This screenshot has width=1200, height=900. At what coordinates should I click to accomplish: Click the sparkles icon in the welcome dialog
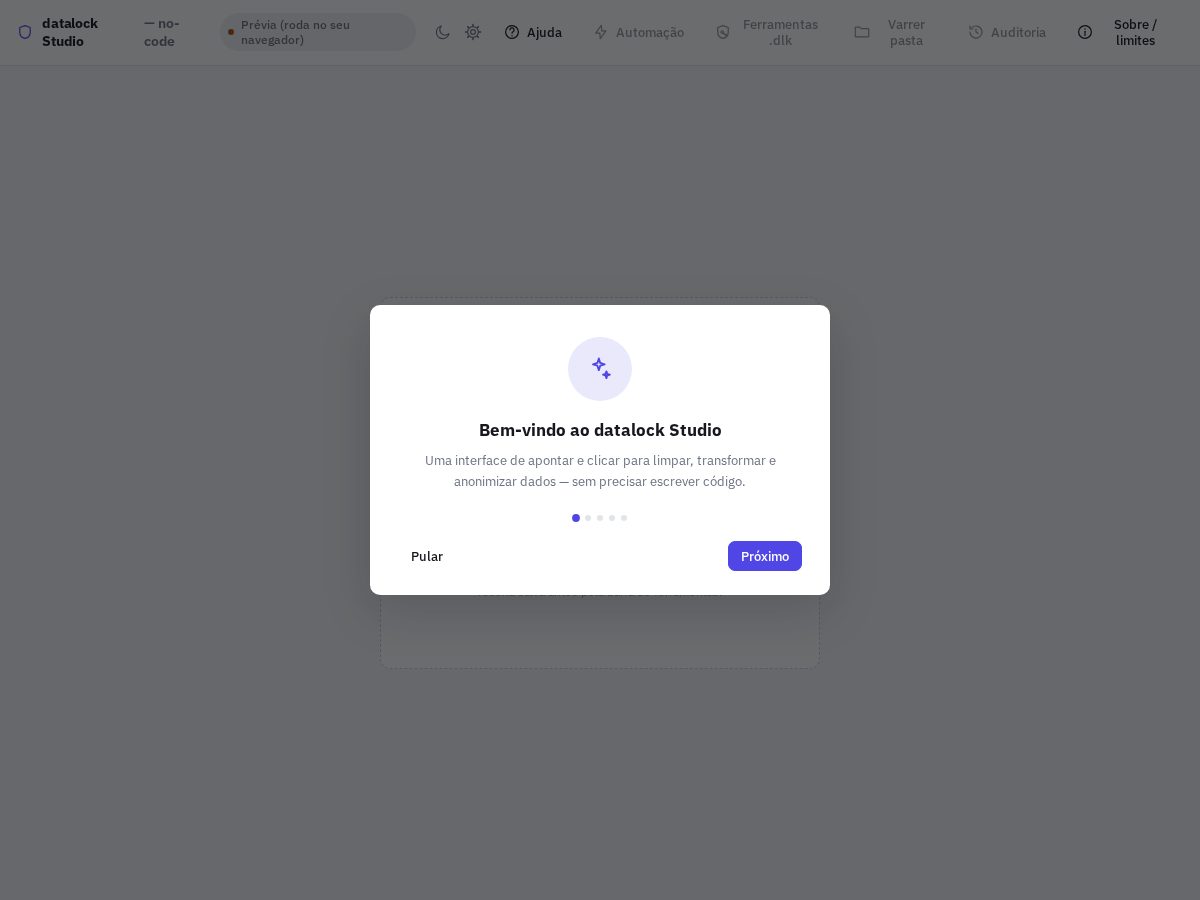[600, 369]
